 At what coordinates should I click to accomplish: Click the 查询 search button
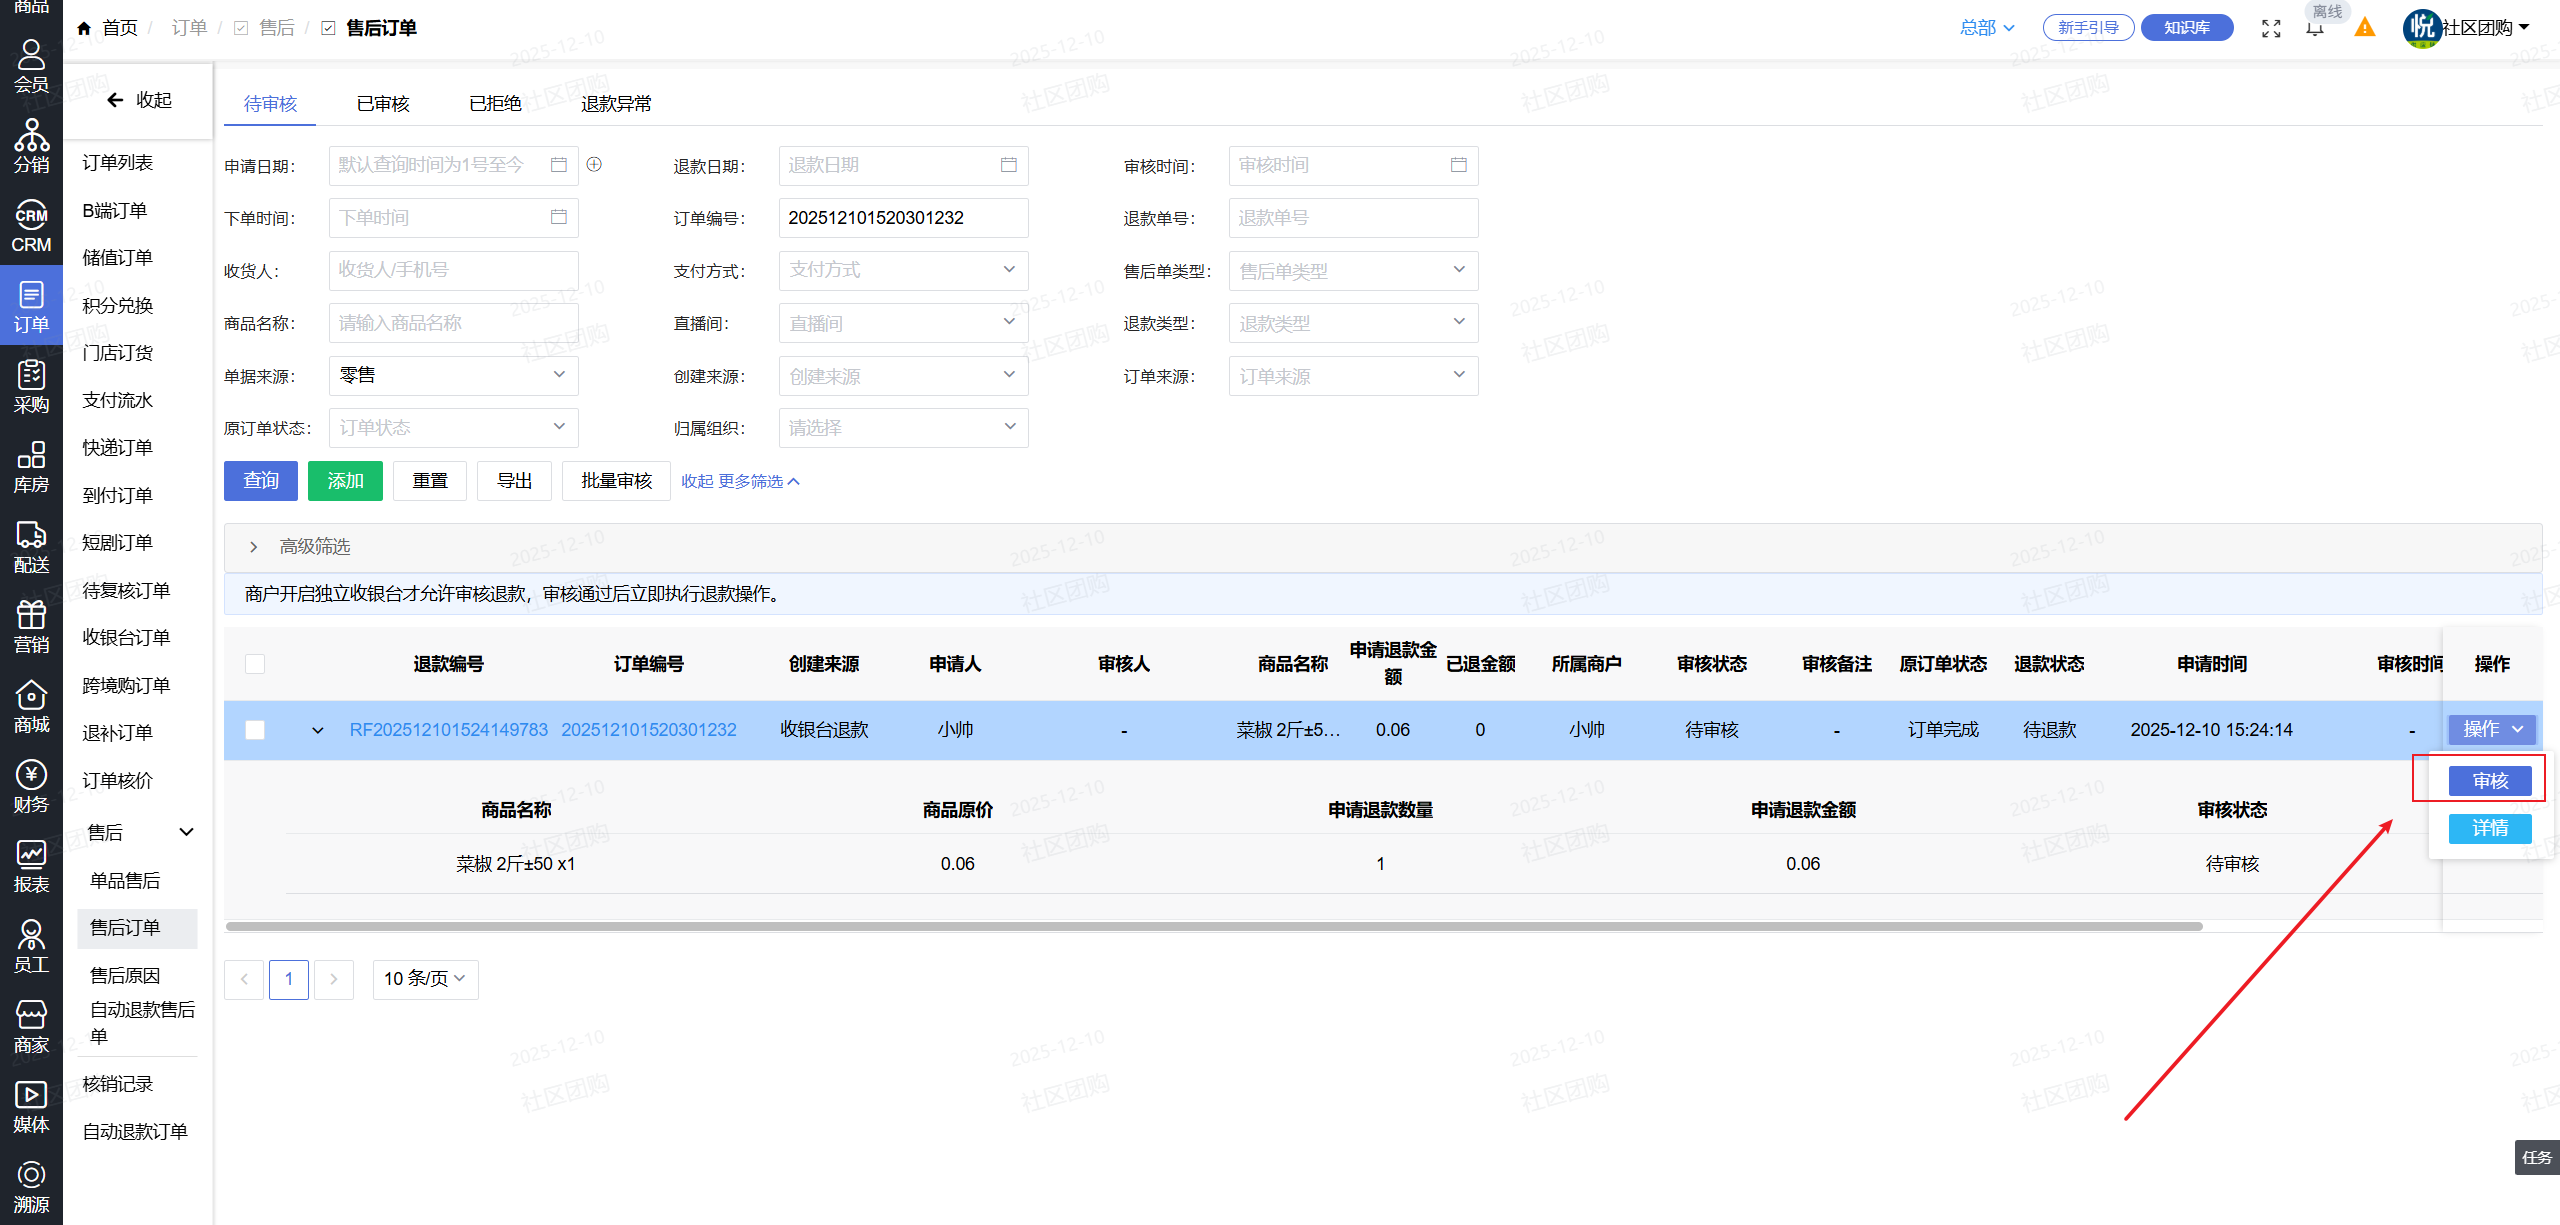[261, 481]
